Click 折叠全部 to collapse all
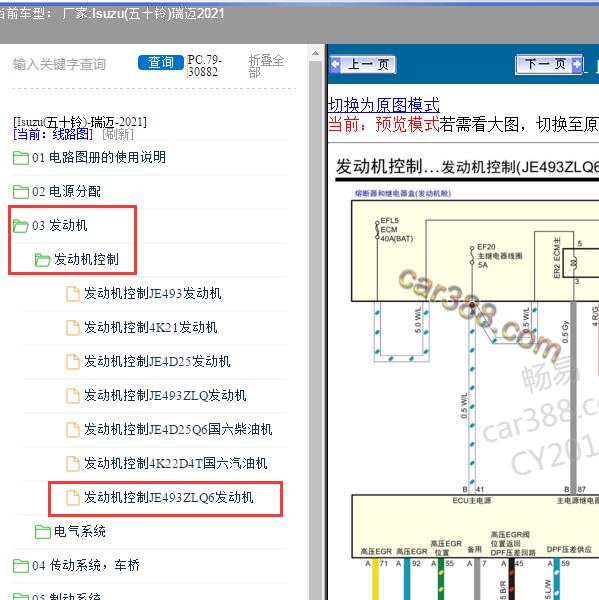The image size is (599, 600). point(266,66)
